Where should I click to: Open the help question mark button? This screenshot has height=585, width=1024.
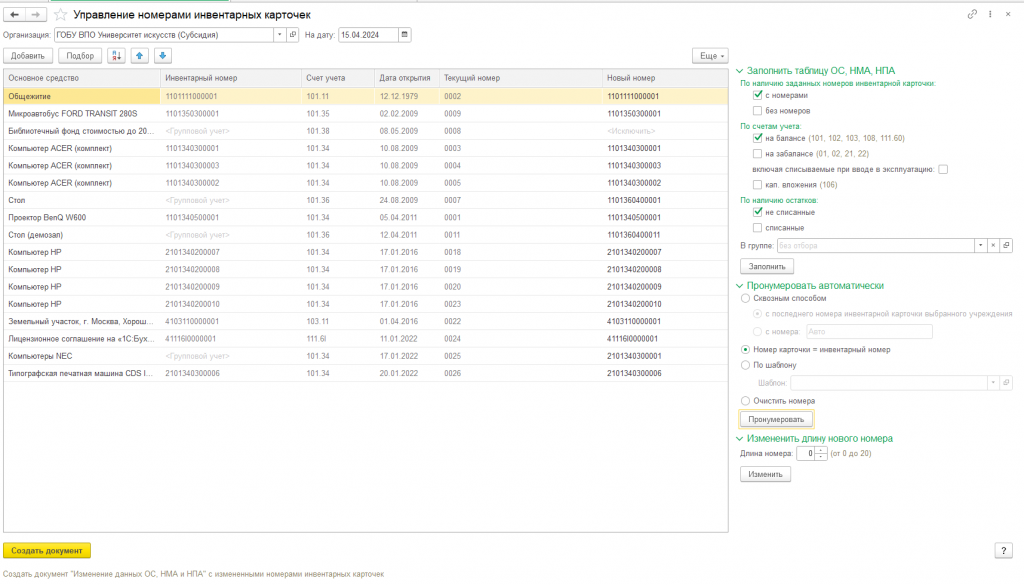pos(1004,550)
